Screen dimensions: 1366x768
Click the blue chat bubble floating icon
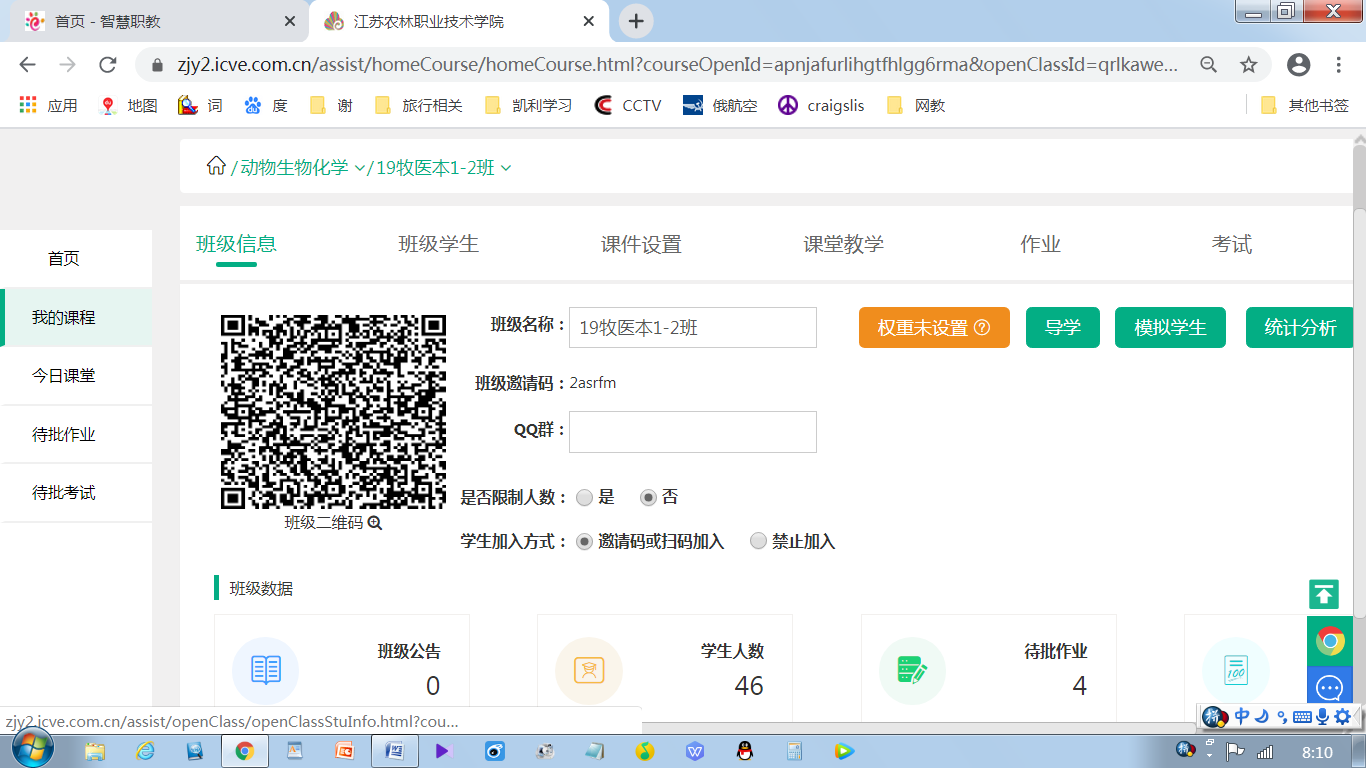coord(1330,688)
